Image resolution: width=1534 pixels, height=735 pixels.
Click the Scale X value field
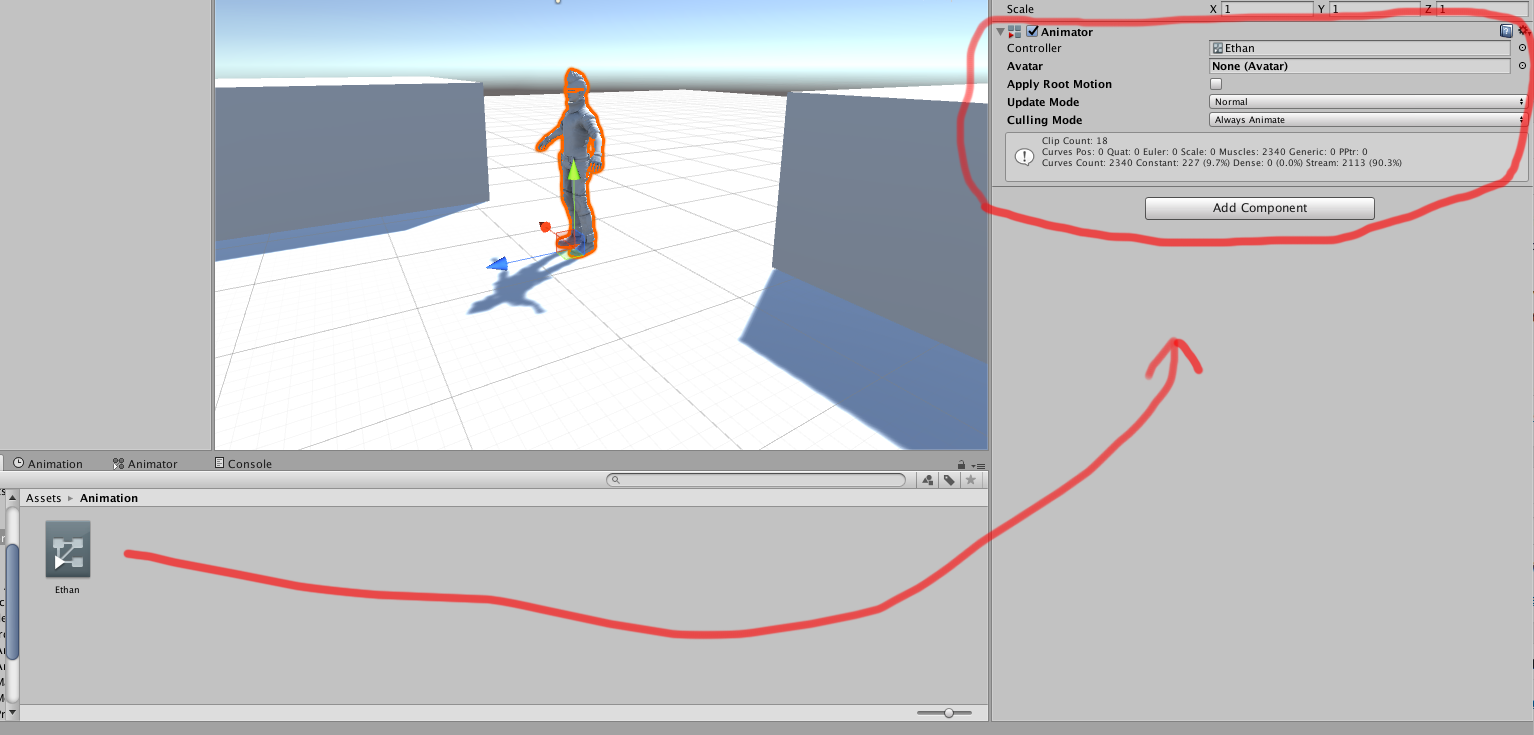pos(1267,9)
